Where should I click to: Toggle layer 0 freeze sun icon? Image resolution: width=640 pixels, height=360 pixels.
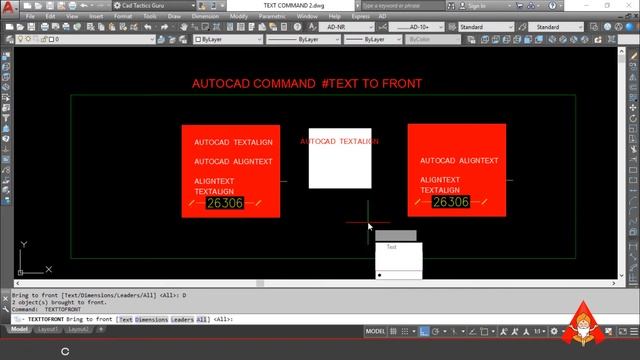point(28,39)
